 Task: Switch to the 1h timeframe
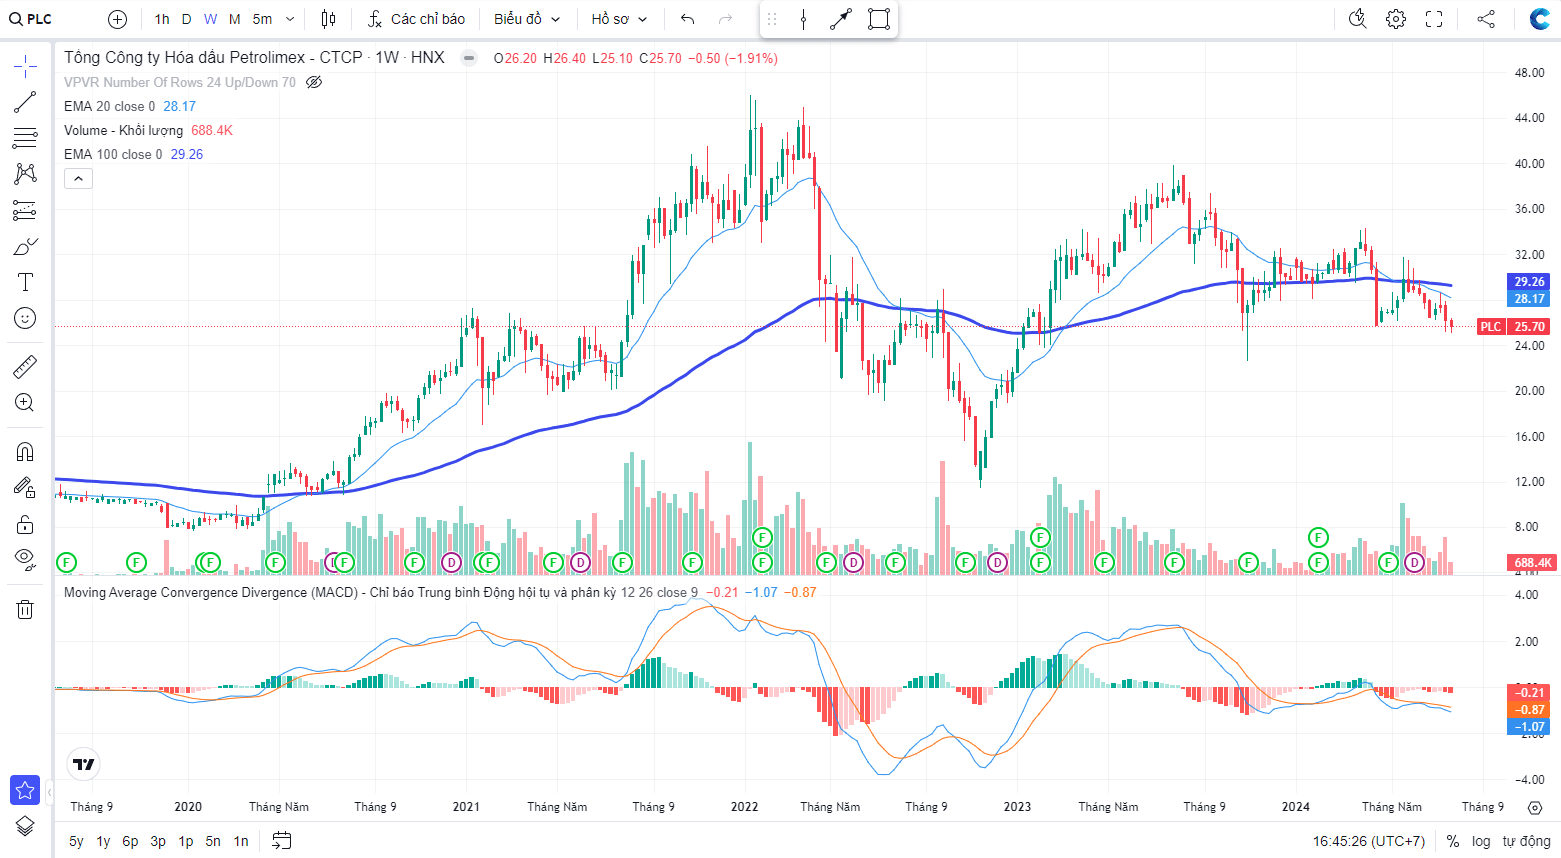click(162, 19)
